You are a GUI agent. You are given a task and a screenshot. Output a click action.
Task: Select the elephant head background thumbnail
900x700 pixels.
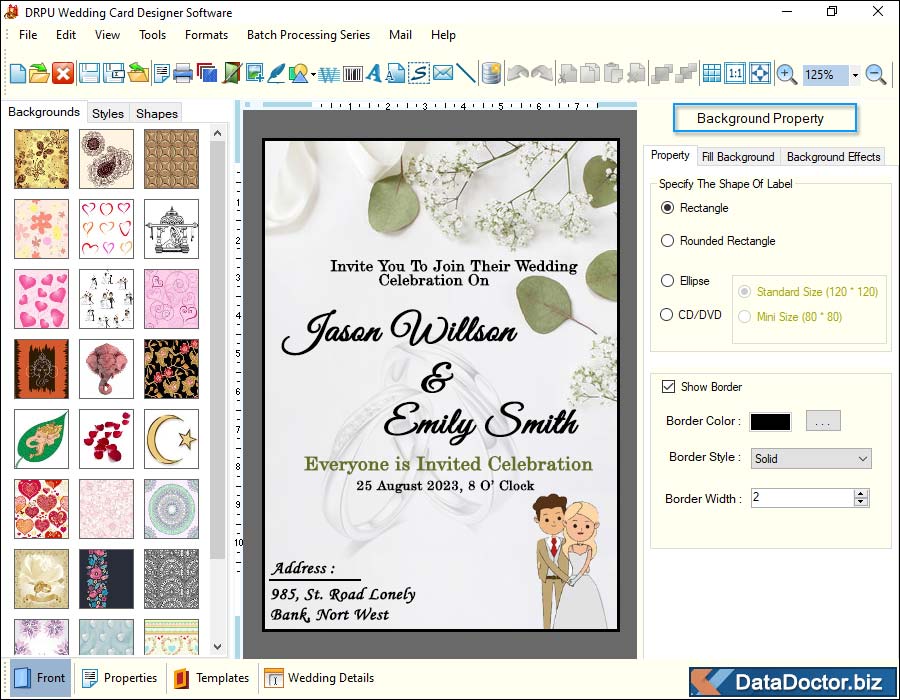point(106,369)
